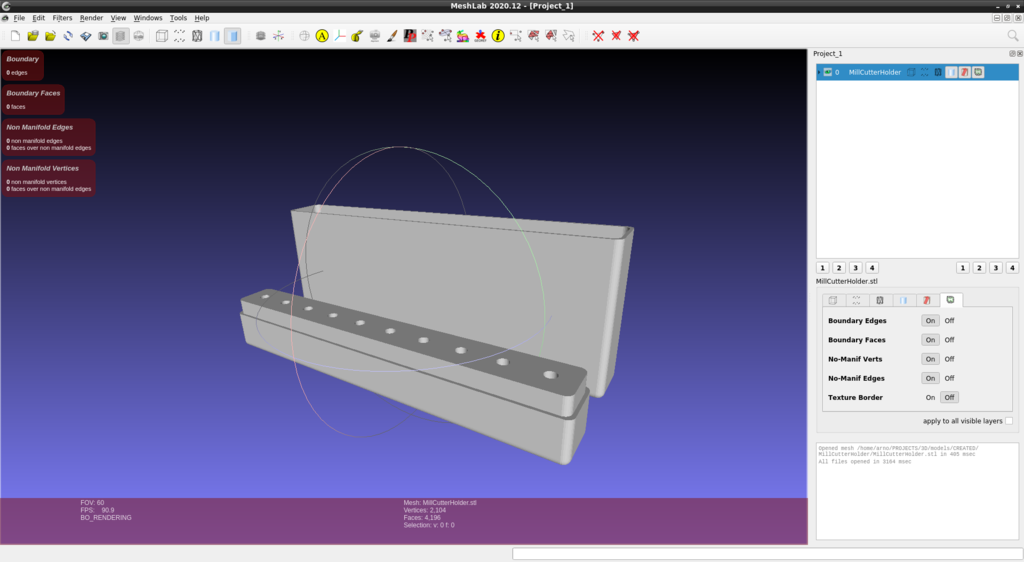Click the Import Mesh folder icon

pos(50,36)
